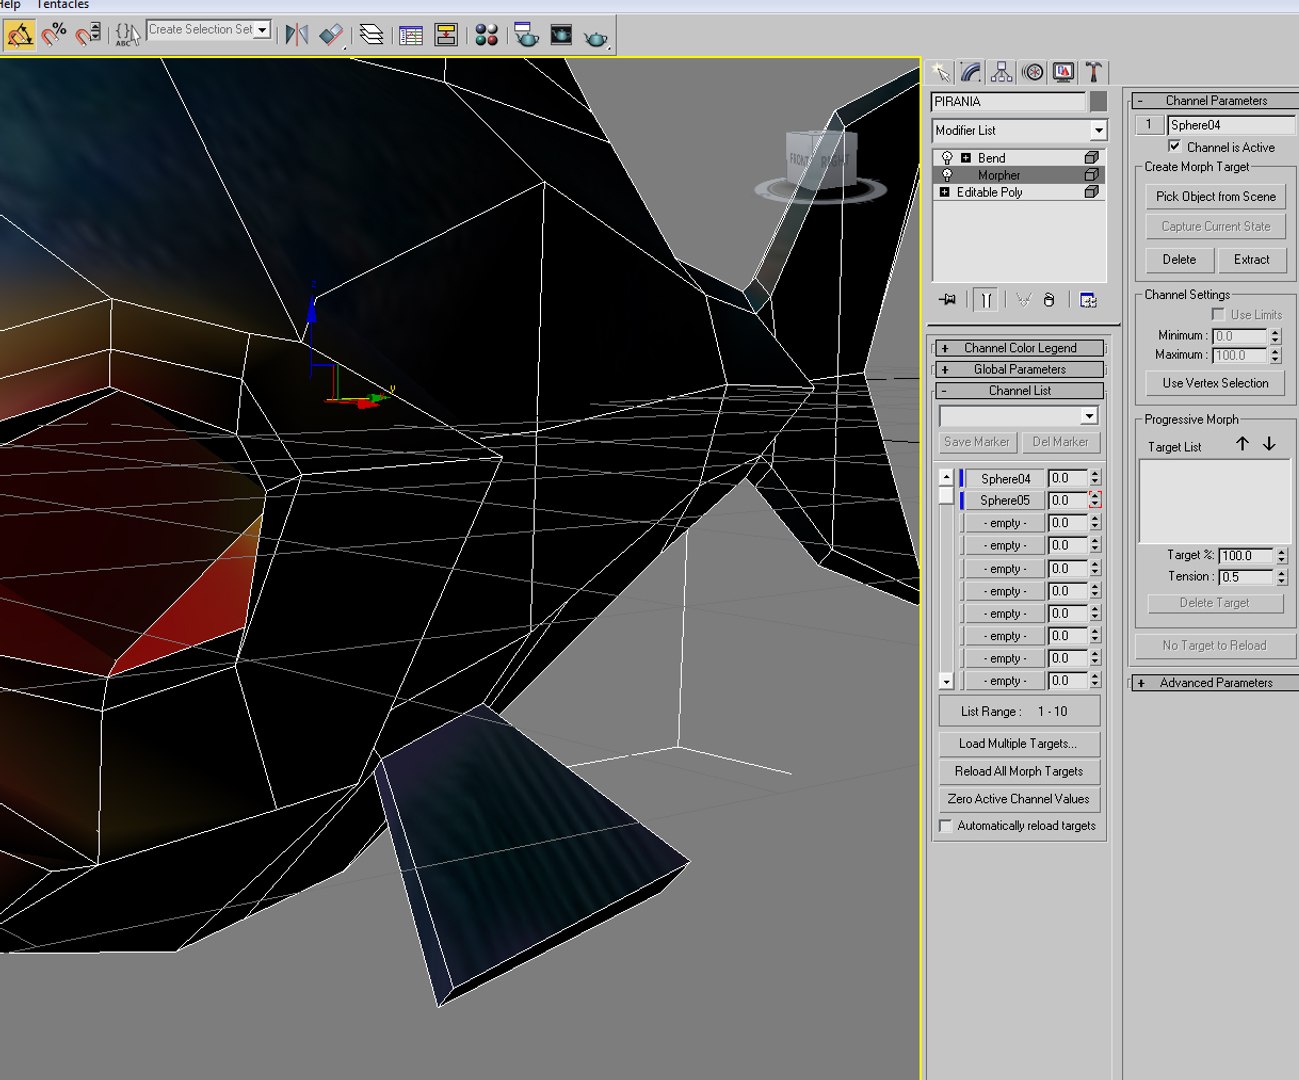Toggle the Angle Snap tool
1299x1080 pixels.
coord(20,35)
